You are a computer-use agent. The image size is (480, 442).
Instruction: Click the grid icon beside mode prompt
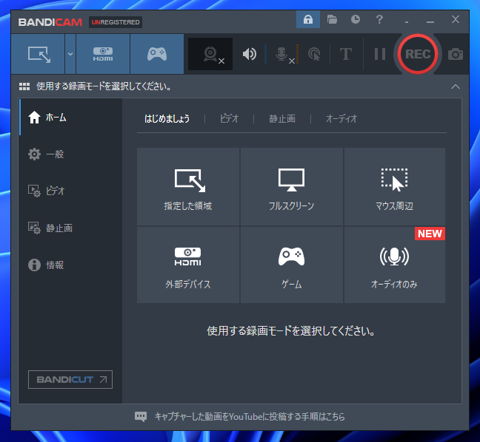point(24,87)
